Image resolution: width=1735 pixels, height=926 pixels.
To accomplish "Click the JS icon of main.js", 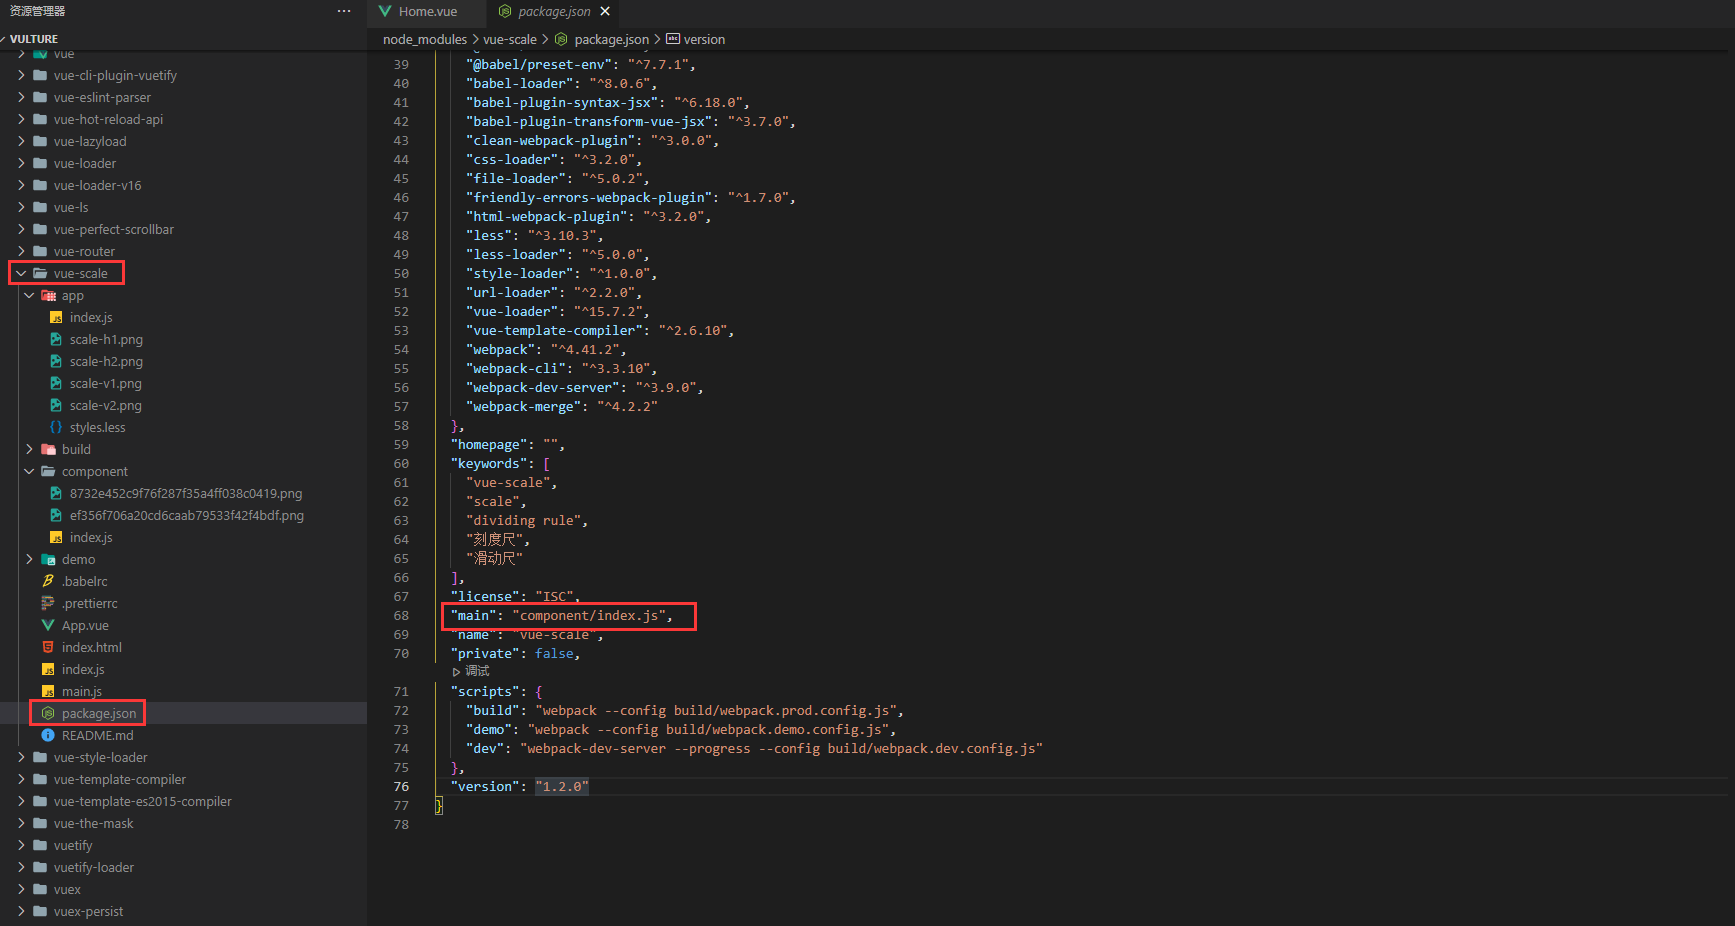I will tap(48, 691).
